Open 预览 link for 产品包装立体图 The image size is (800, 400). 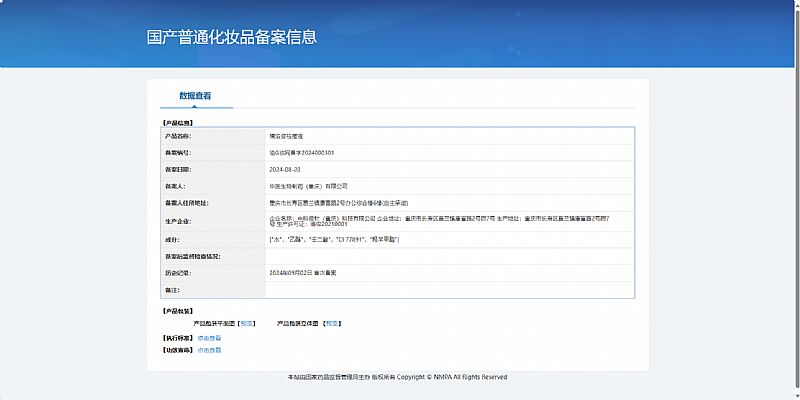(x=332, y=324)
